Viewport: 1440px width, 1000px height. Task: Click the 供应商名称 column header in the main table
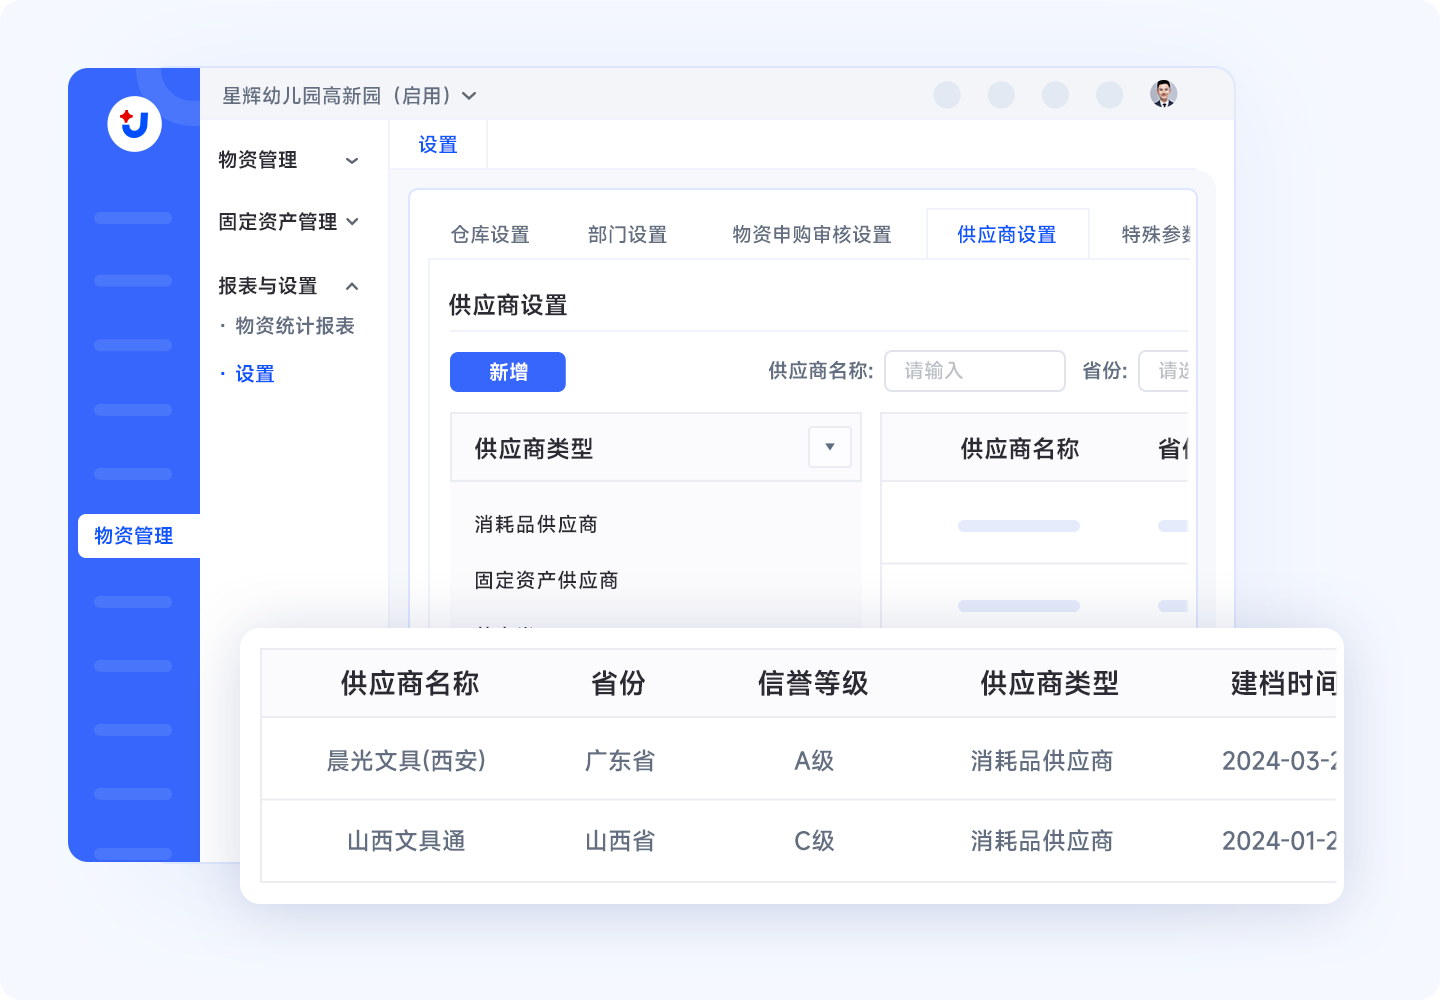tap(1020, 449)
